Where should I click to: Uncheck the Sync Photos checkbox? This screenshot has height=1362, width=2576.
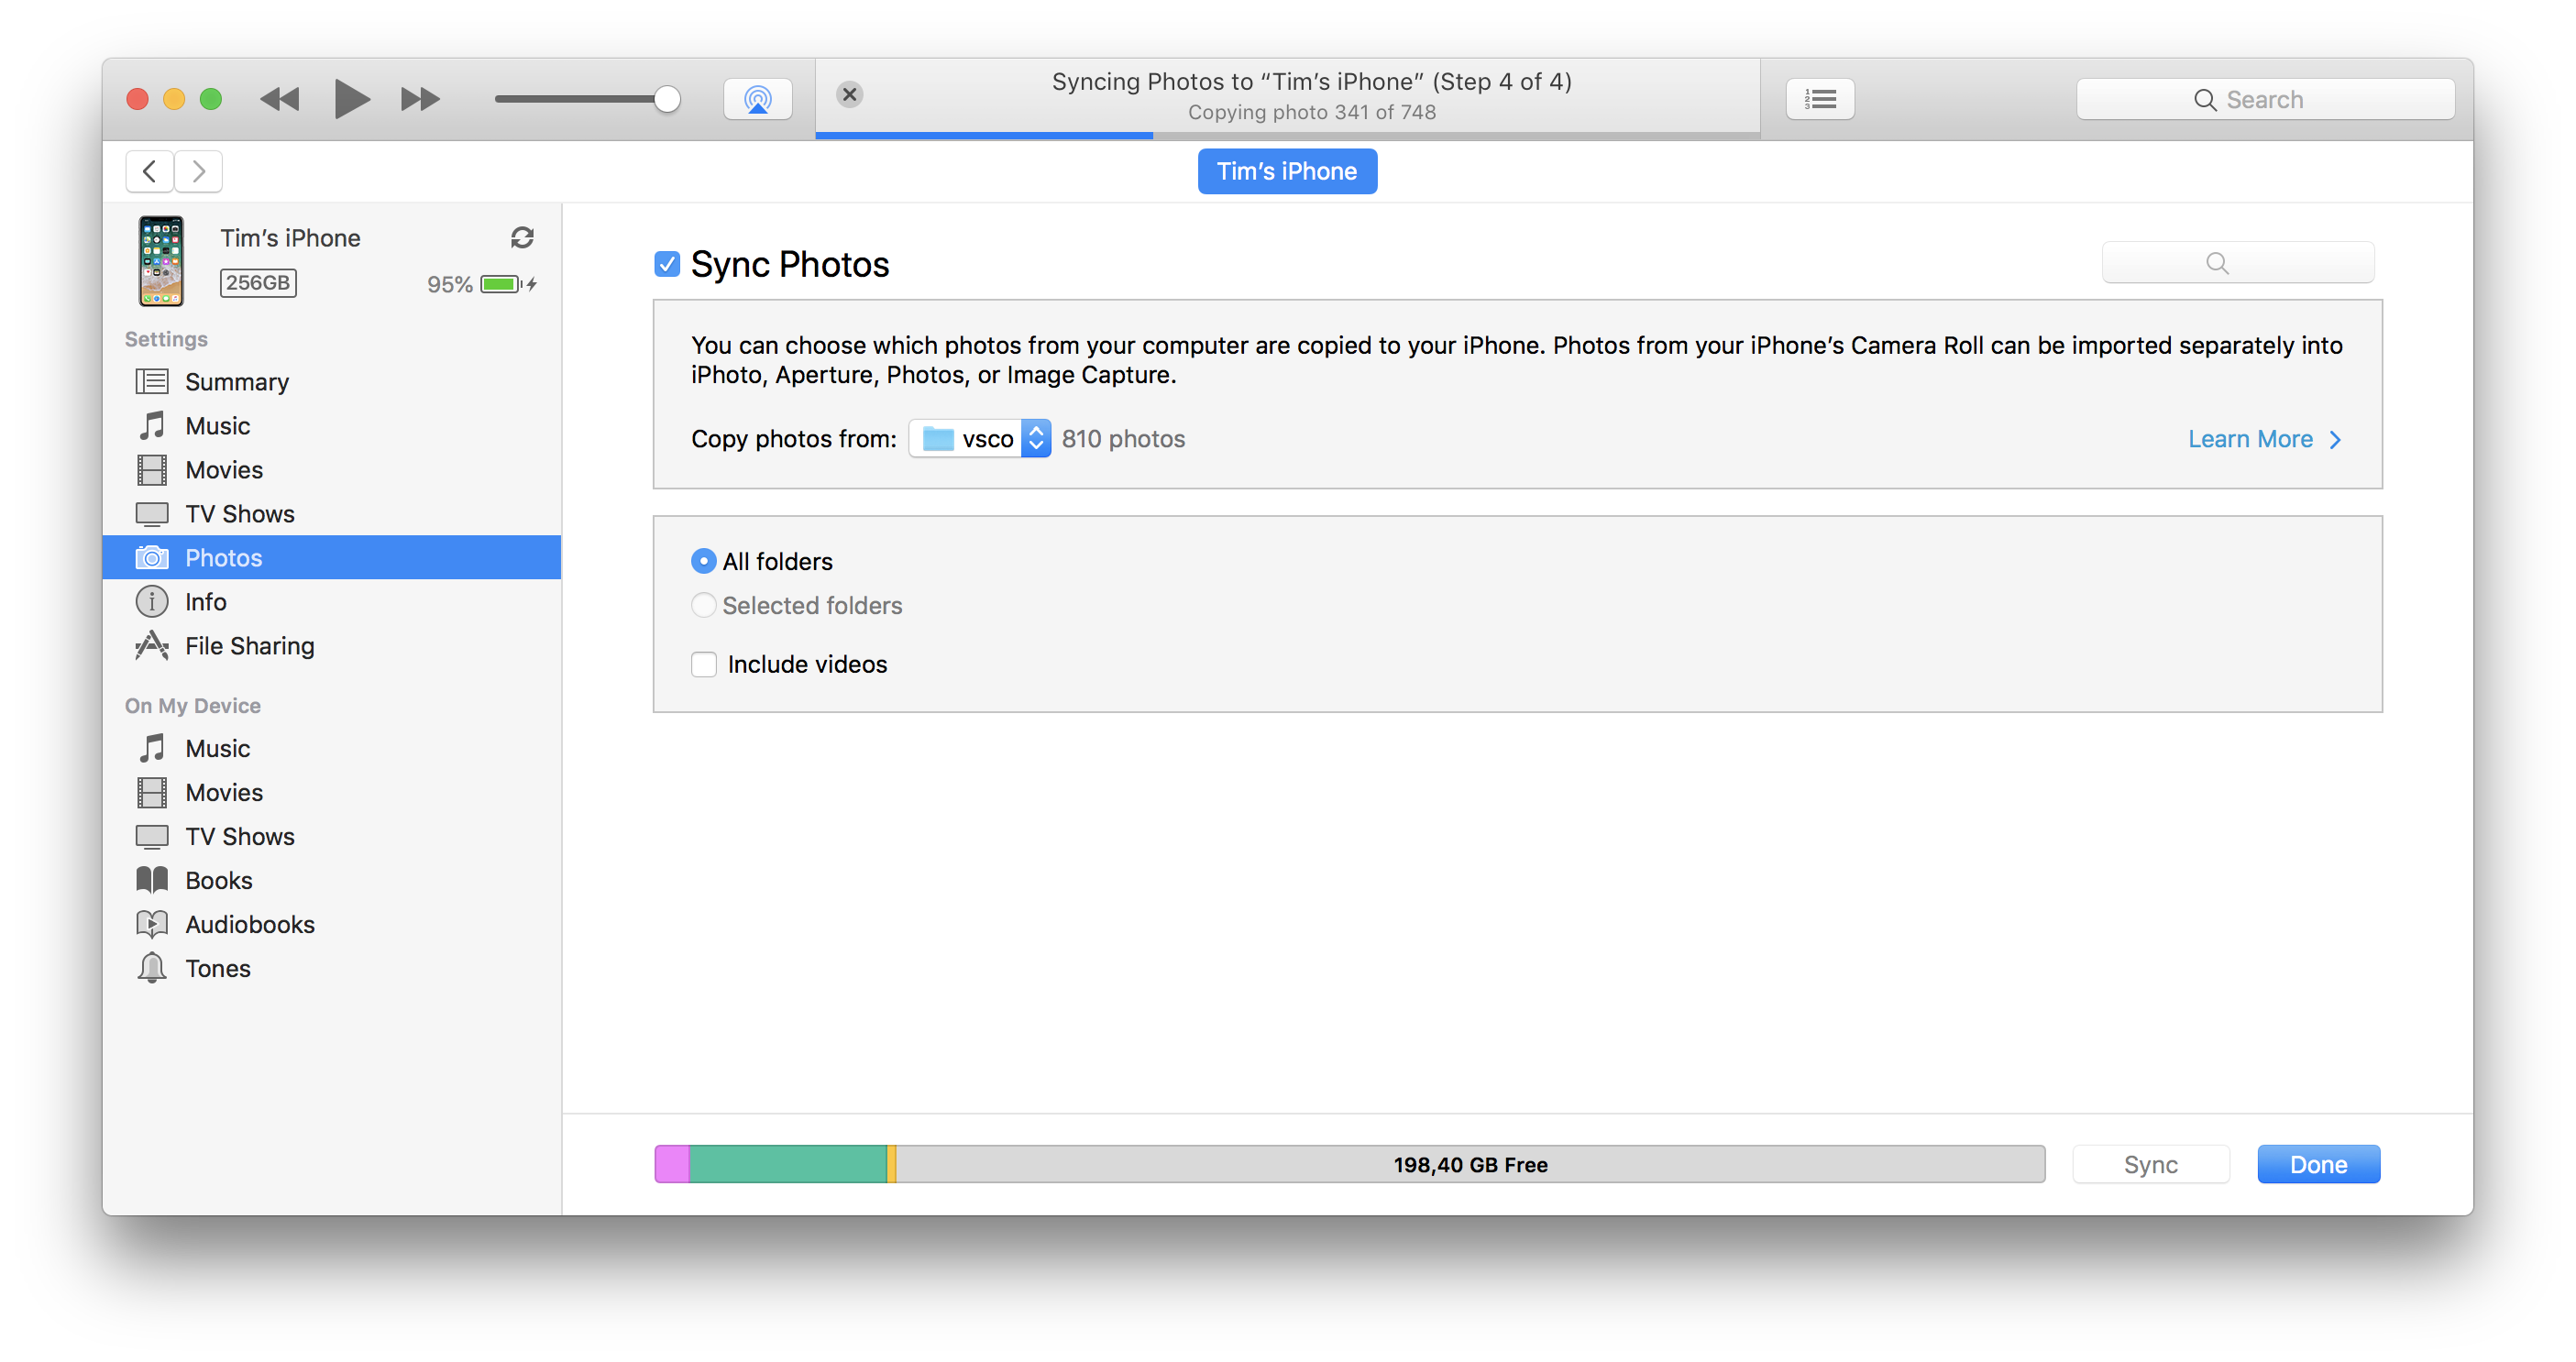[x=667, y=264]
